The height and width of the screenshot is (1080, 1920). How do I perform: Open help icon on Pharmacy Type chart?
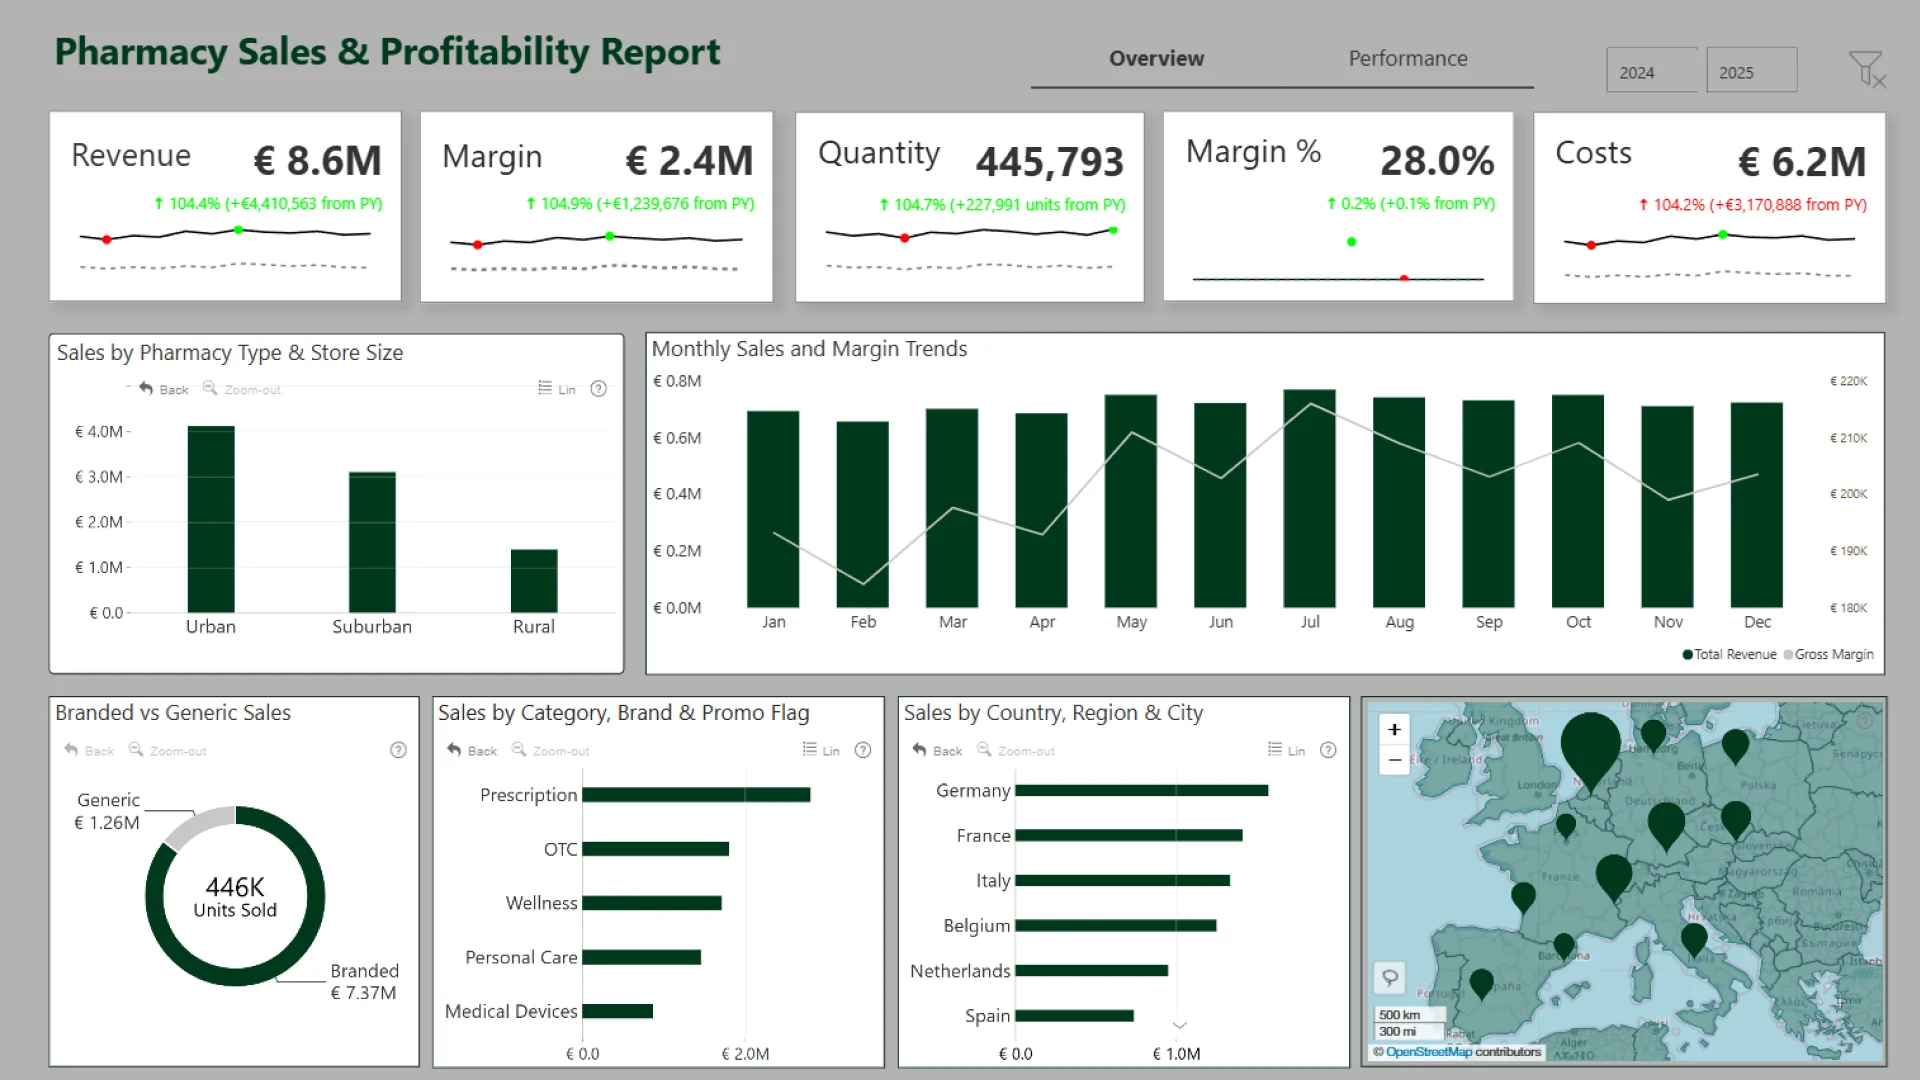point(598,389)
